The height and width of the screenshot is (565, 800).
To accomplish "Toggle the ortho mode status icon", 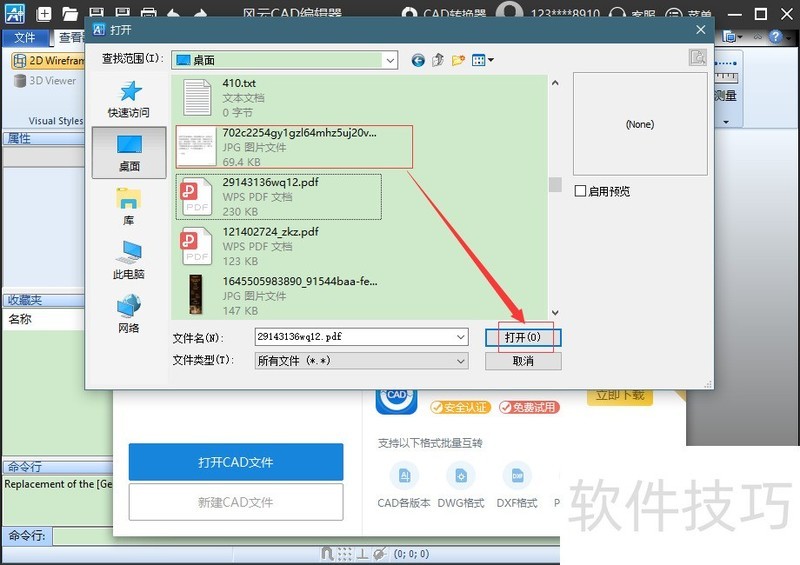I will click(361, 553).
